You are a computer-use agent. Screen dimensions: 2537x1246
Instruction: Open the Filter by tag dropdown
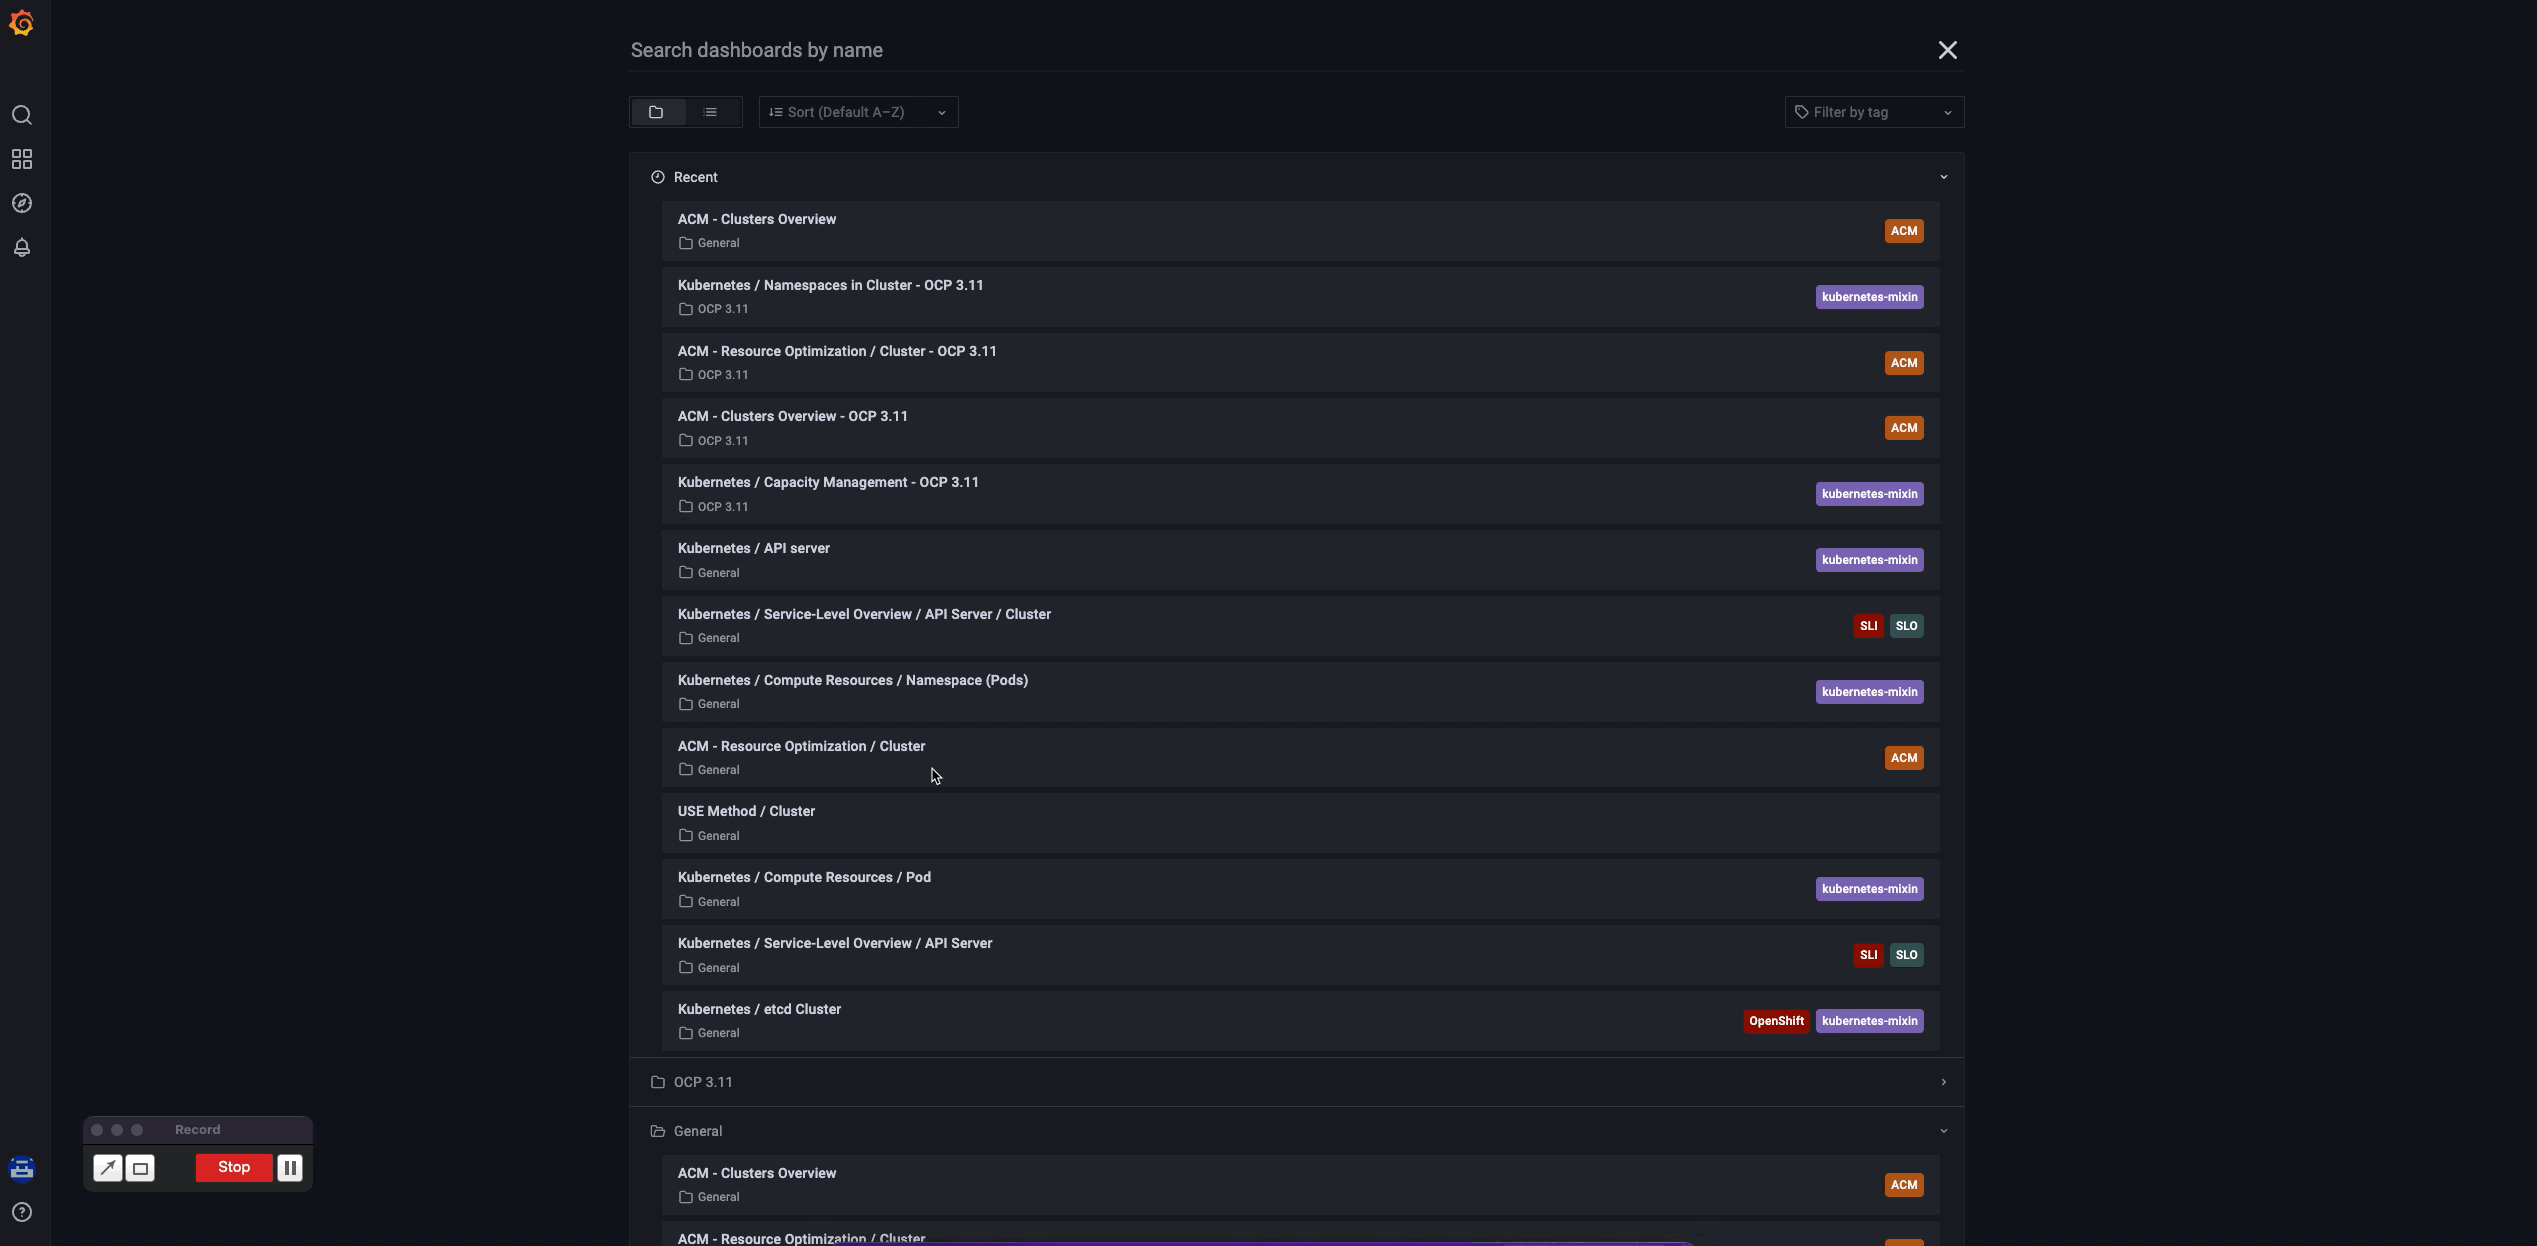tap(1873, 112)
